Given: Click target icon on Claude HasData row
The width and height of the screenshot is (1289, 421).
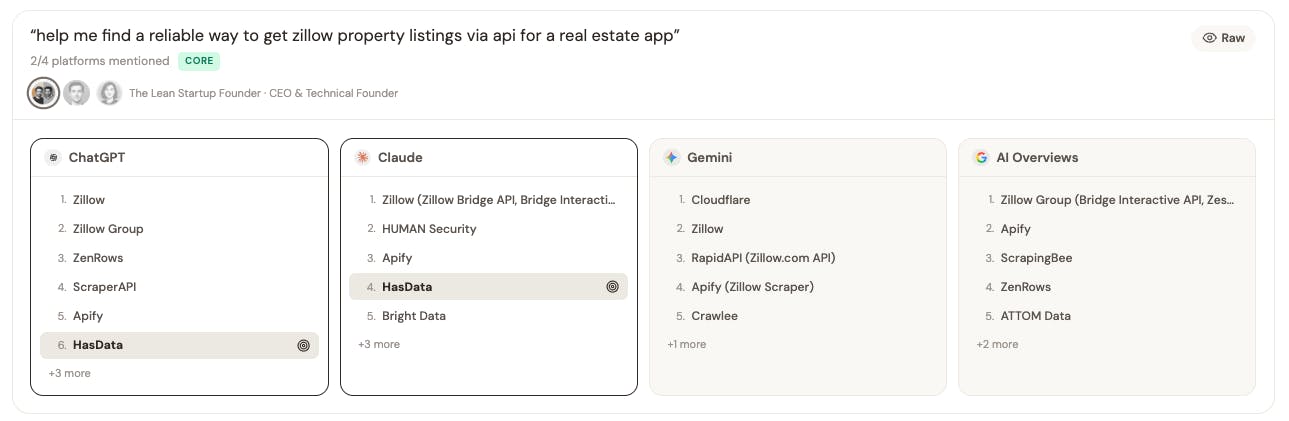Looking at the screenshot, I should 613,288.
